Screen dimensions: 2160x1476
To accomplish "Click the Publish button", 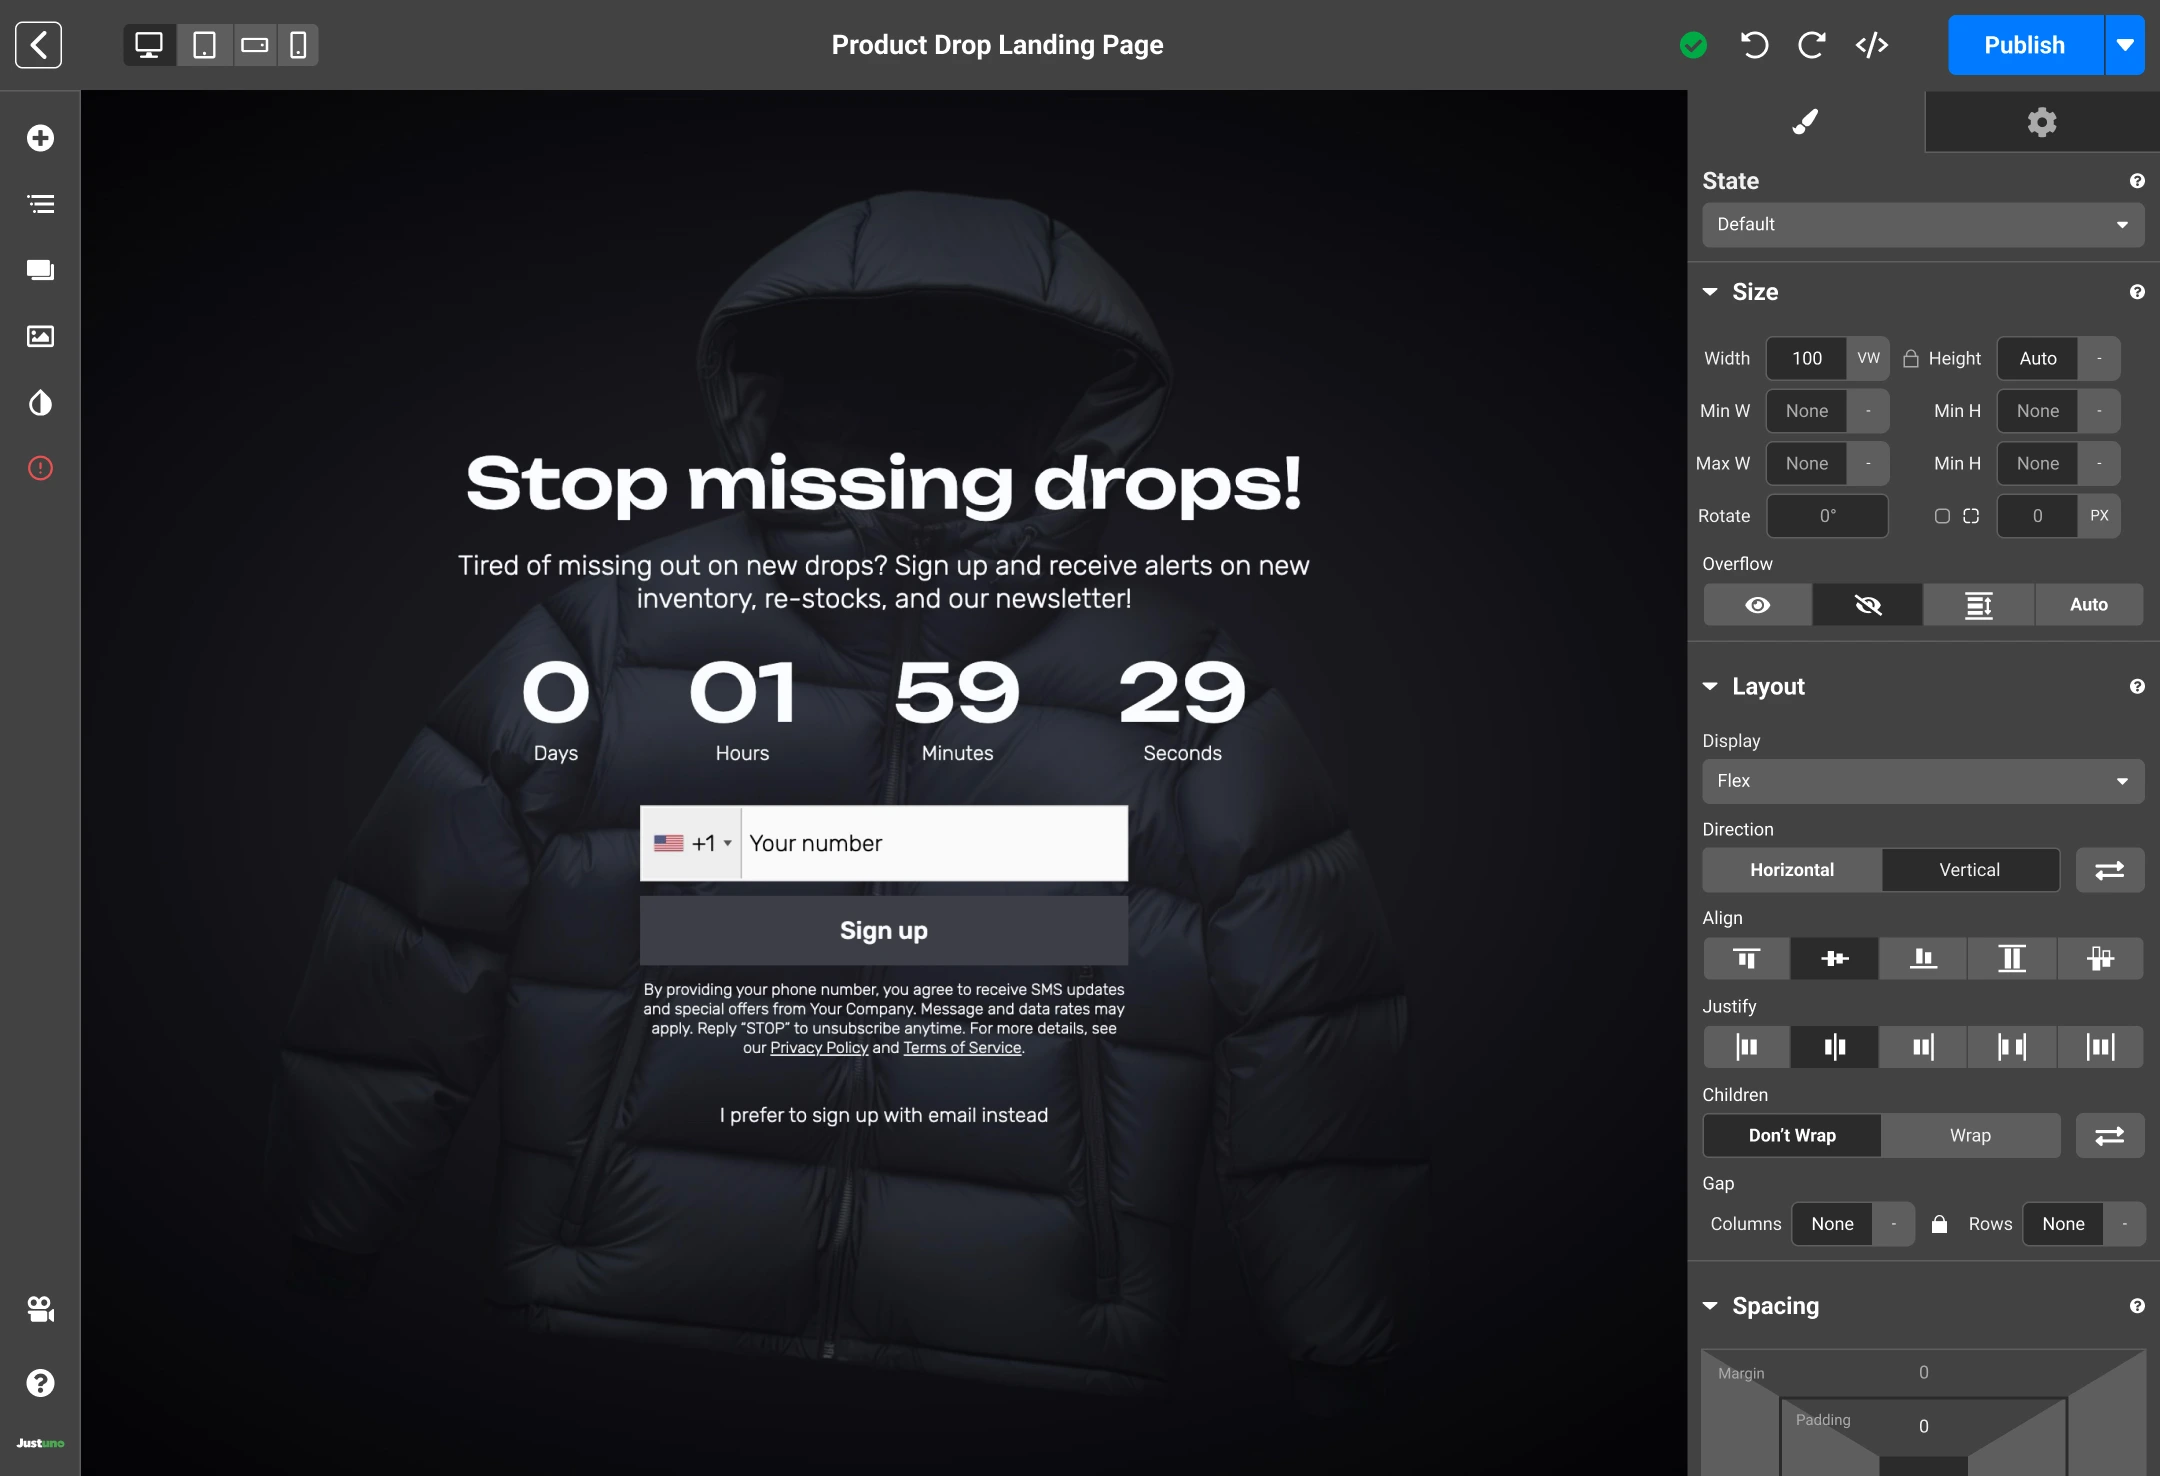I will click(2024, 45).
